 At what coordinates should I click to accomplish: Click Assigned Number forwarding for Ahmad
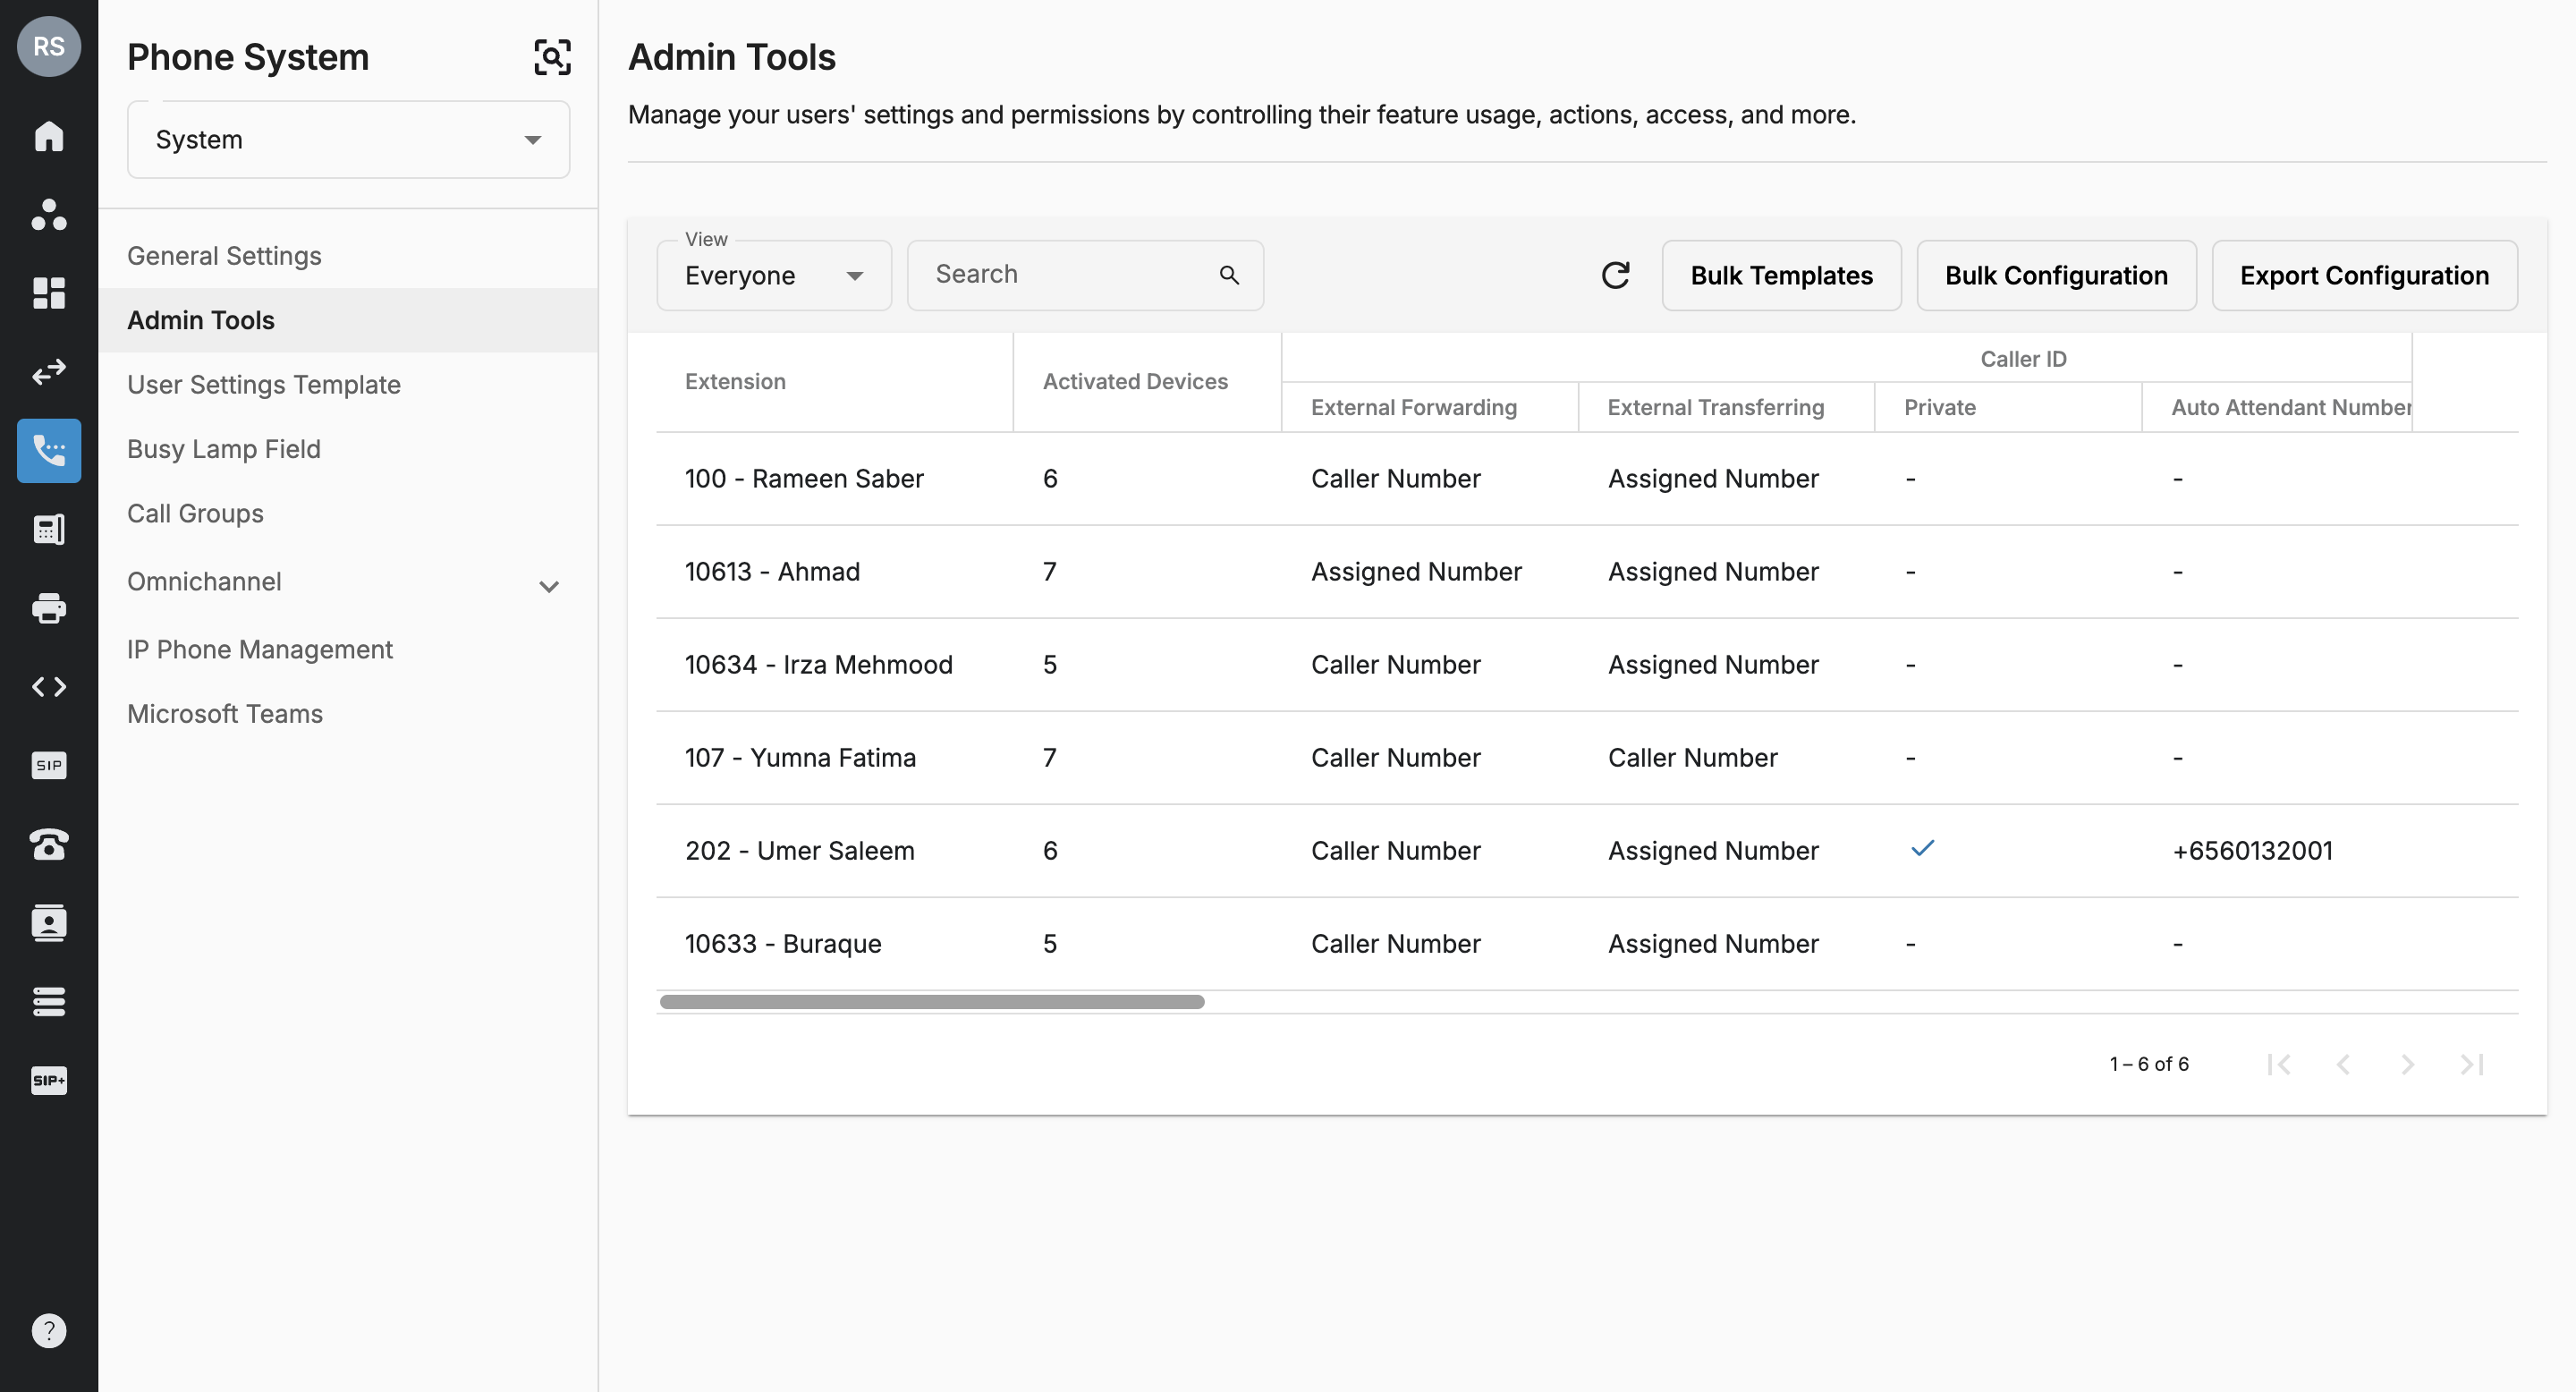pos(1416,572)
